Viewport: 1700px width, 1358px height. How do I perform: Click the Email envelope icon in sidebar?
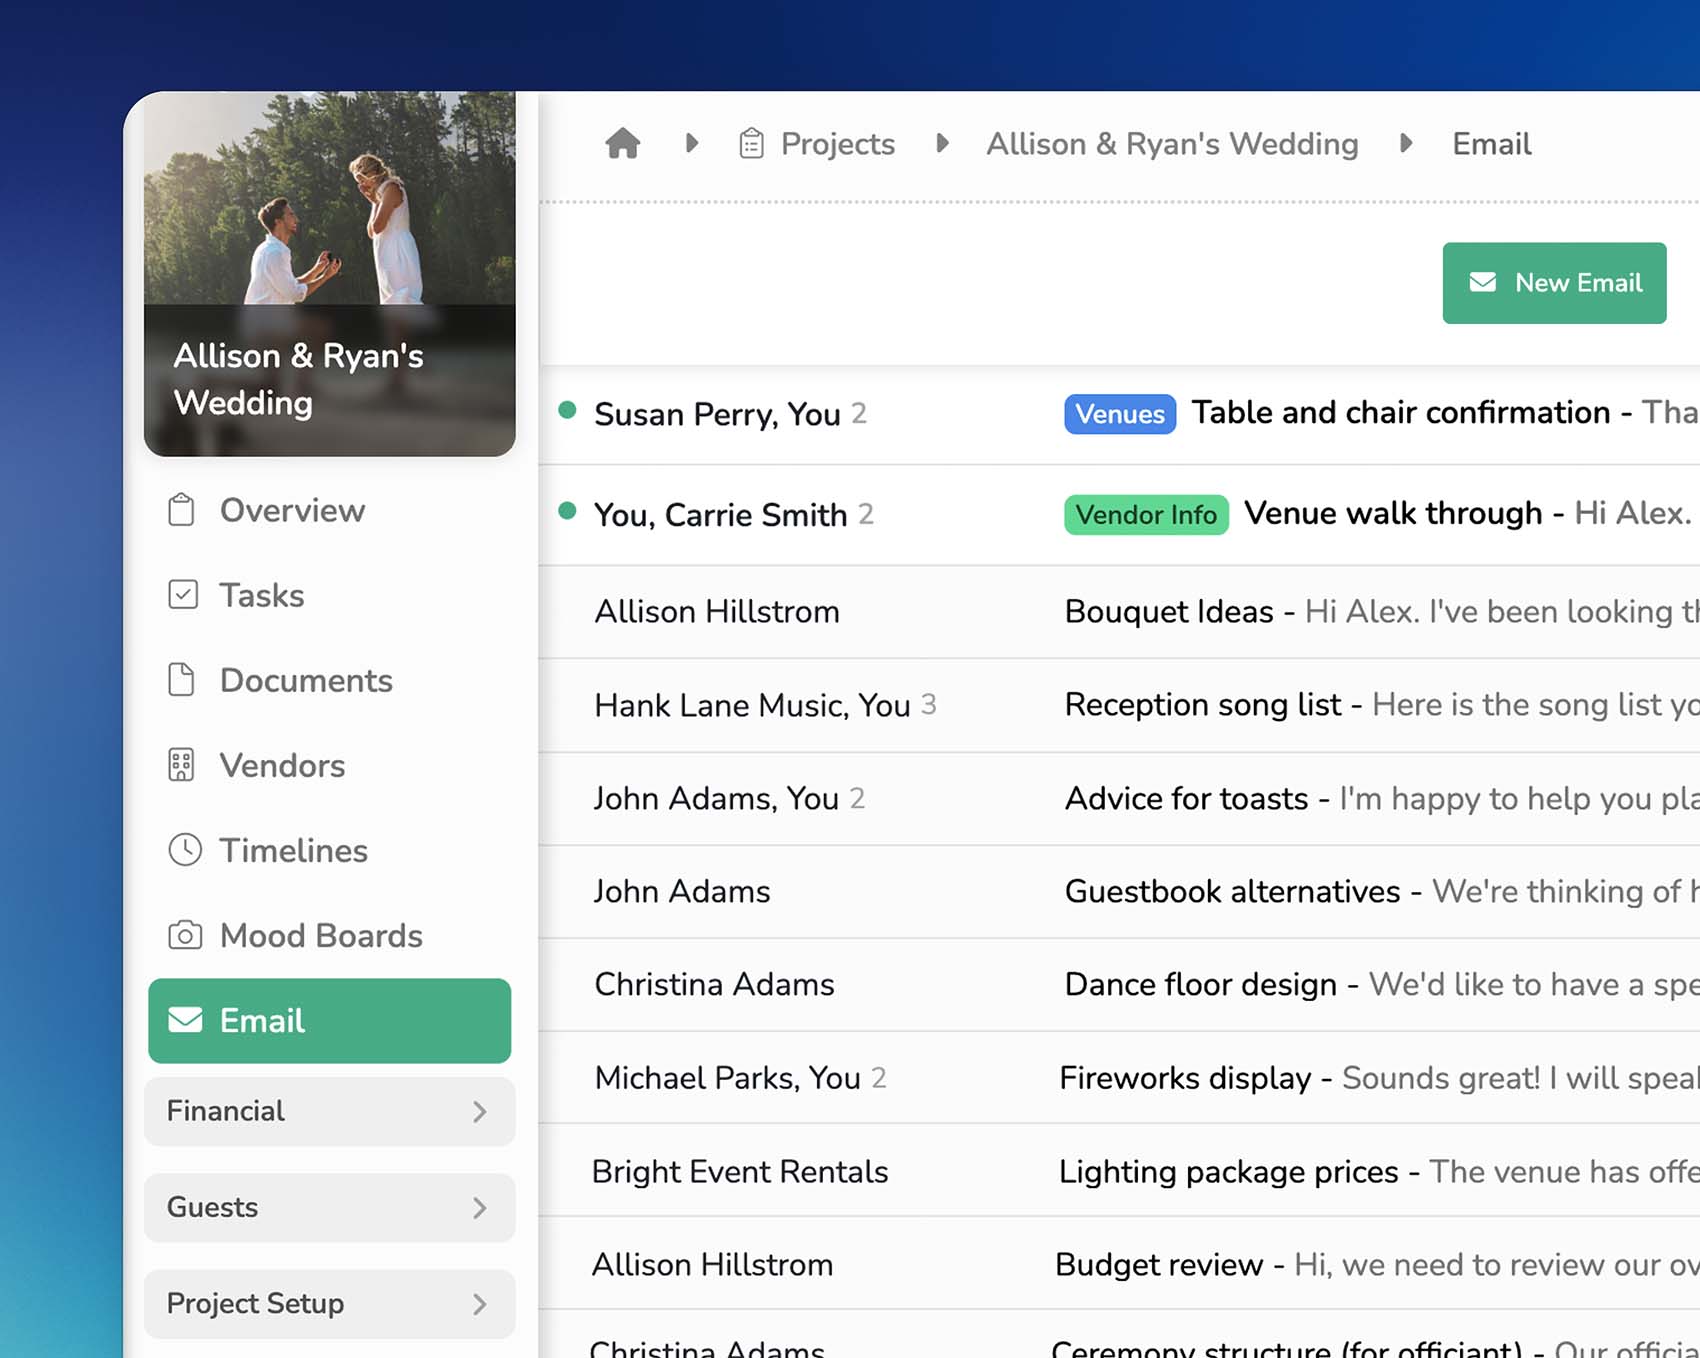point(185,1020)
